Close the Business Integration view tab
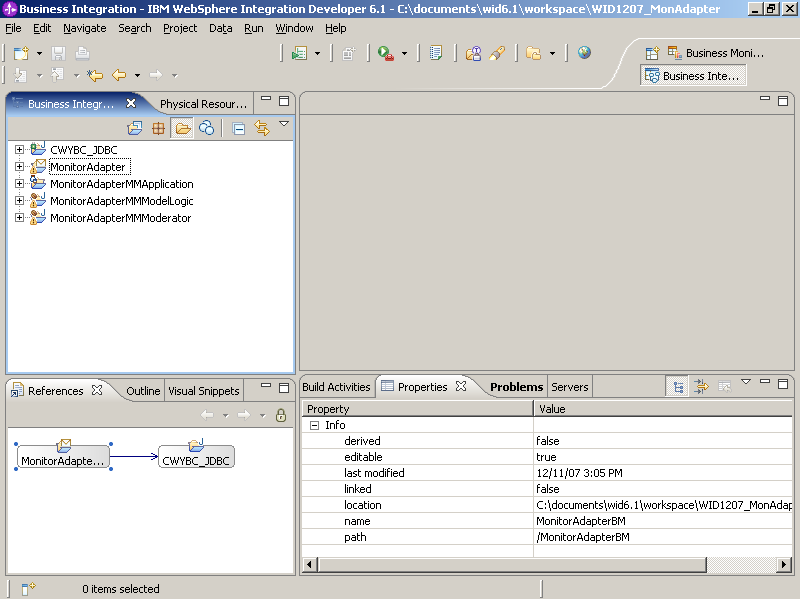This screenshot has height=600, width=800. tap(131, 104)
